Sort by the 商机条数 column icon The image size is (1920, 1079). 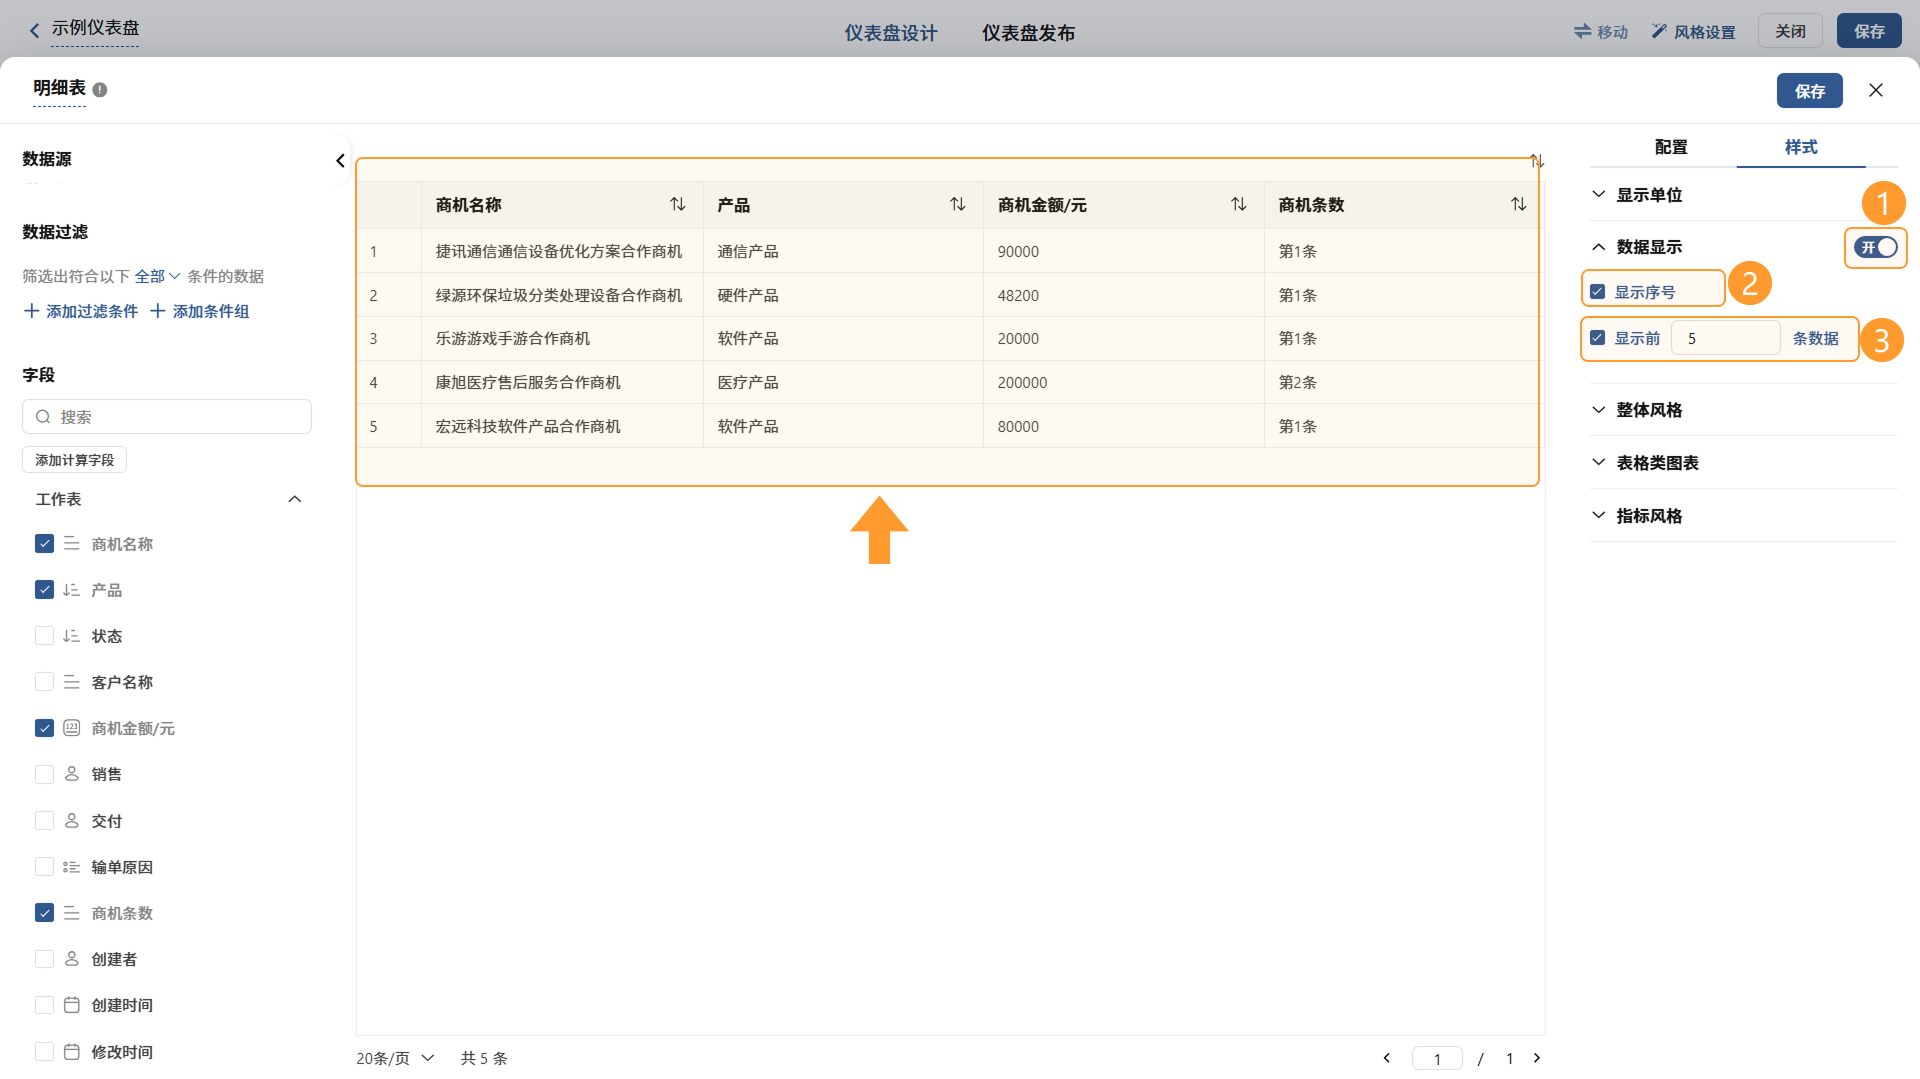(x=1519, y=204)
